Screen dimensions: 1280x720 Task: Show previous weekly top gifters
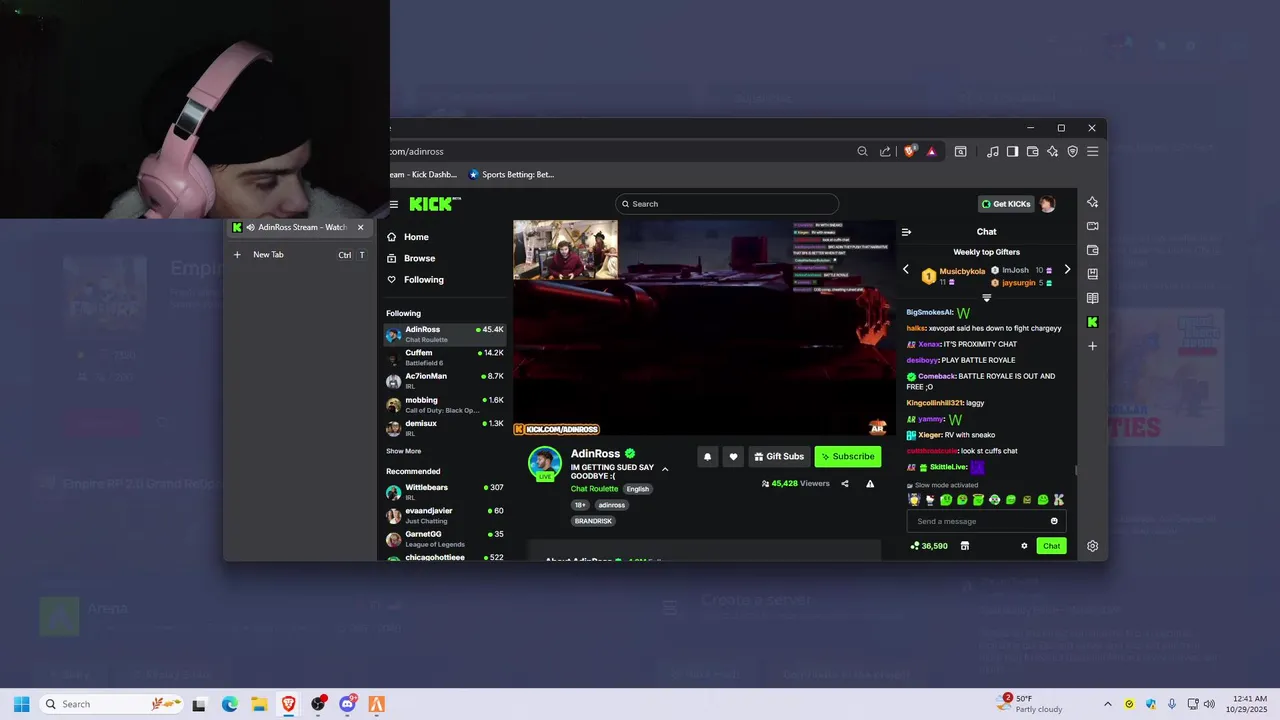(906, 270)
